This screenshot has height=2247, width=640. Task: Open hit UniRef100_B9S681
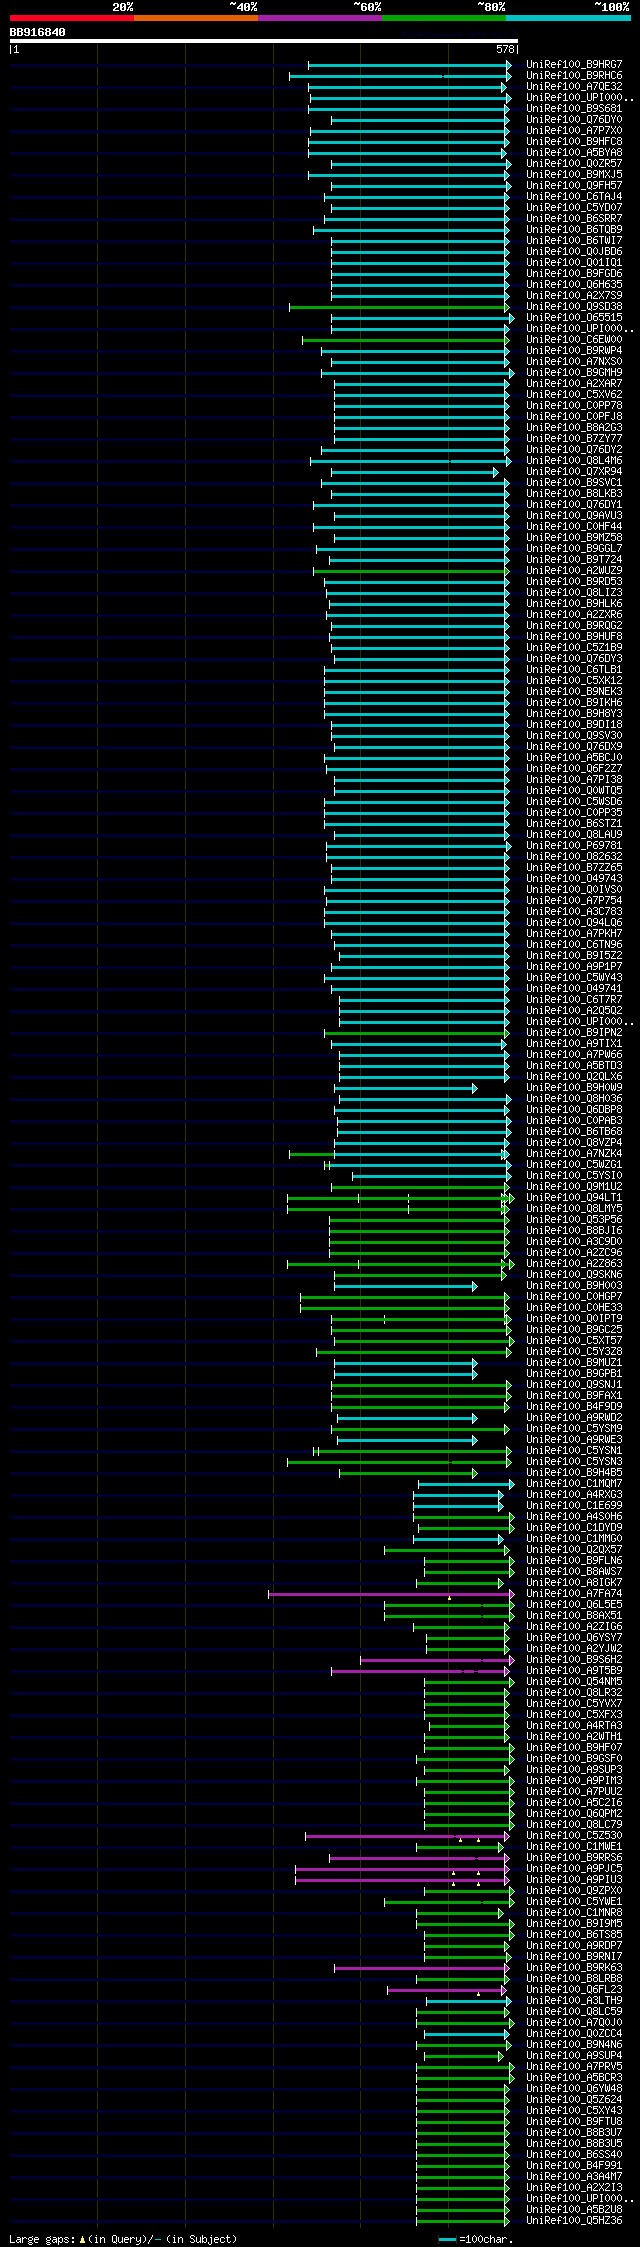574,108
